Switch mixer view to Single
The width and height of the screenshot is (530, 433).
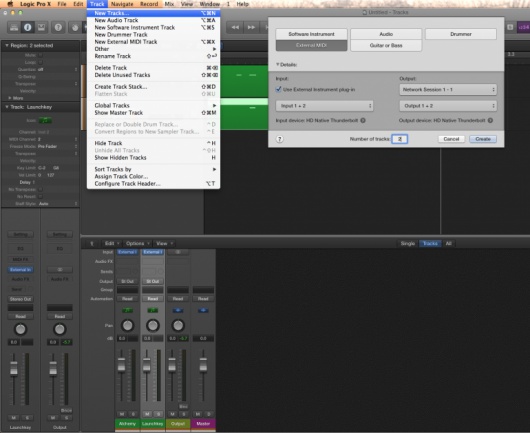click(x=408, y=244)
